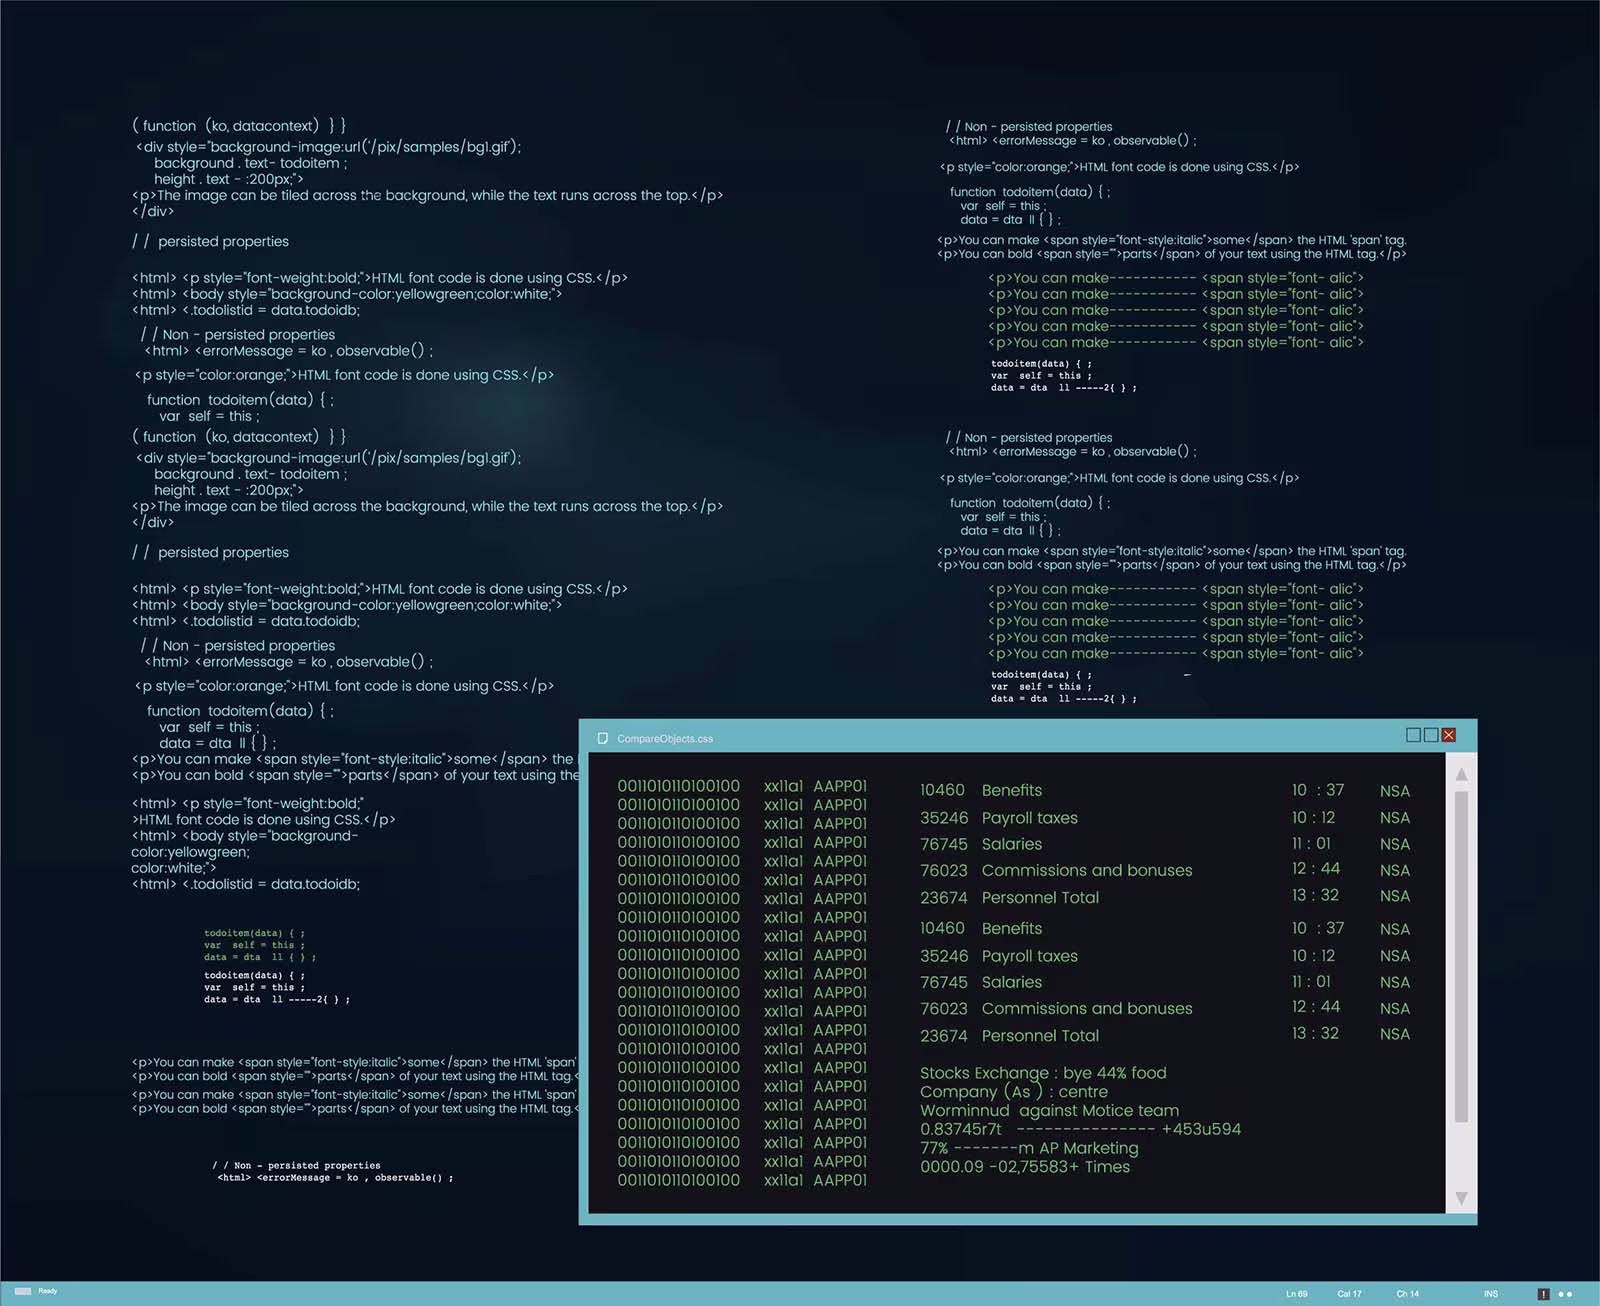
Task: Click the Salaries row showing 76745
Action: [x=1012, y=844]
